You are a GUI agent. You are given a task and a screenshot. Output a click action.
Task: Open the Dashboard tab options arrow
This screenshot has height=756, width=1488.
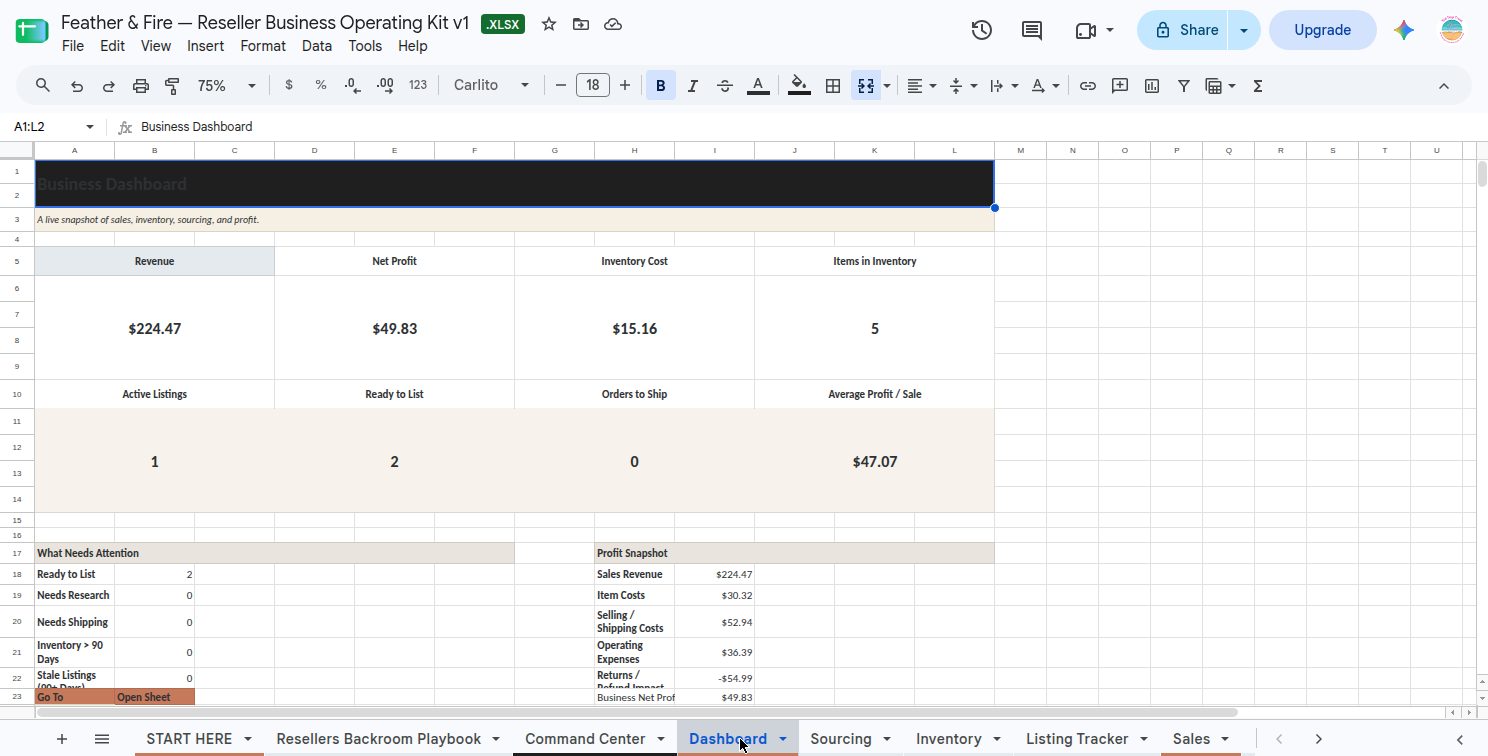pos(783,739)
